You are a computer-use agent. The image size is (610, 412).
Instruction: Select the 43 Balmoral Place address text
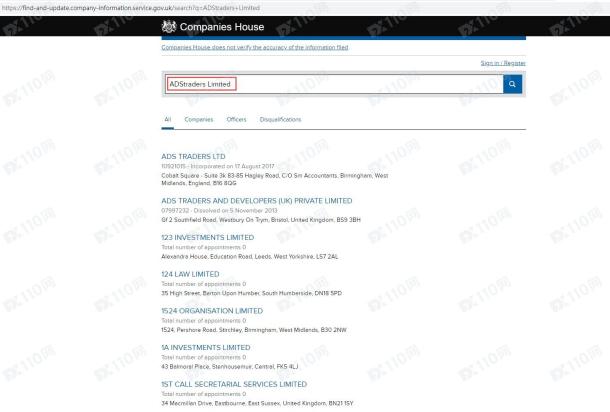pyautogui.click(x=230, y=366)
